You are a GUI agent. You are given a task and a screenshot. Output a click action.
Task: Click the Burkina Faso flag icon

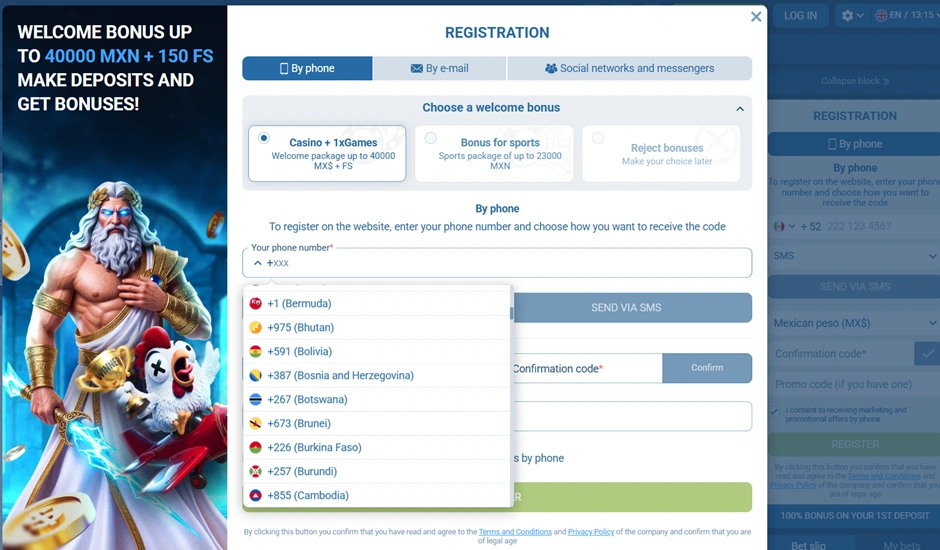[255, 447]
